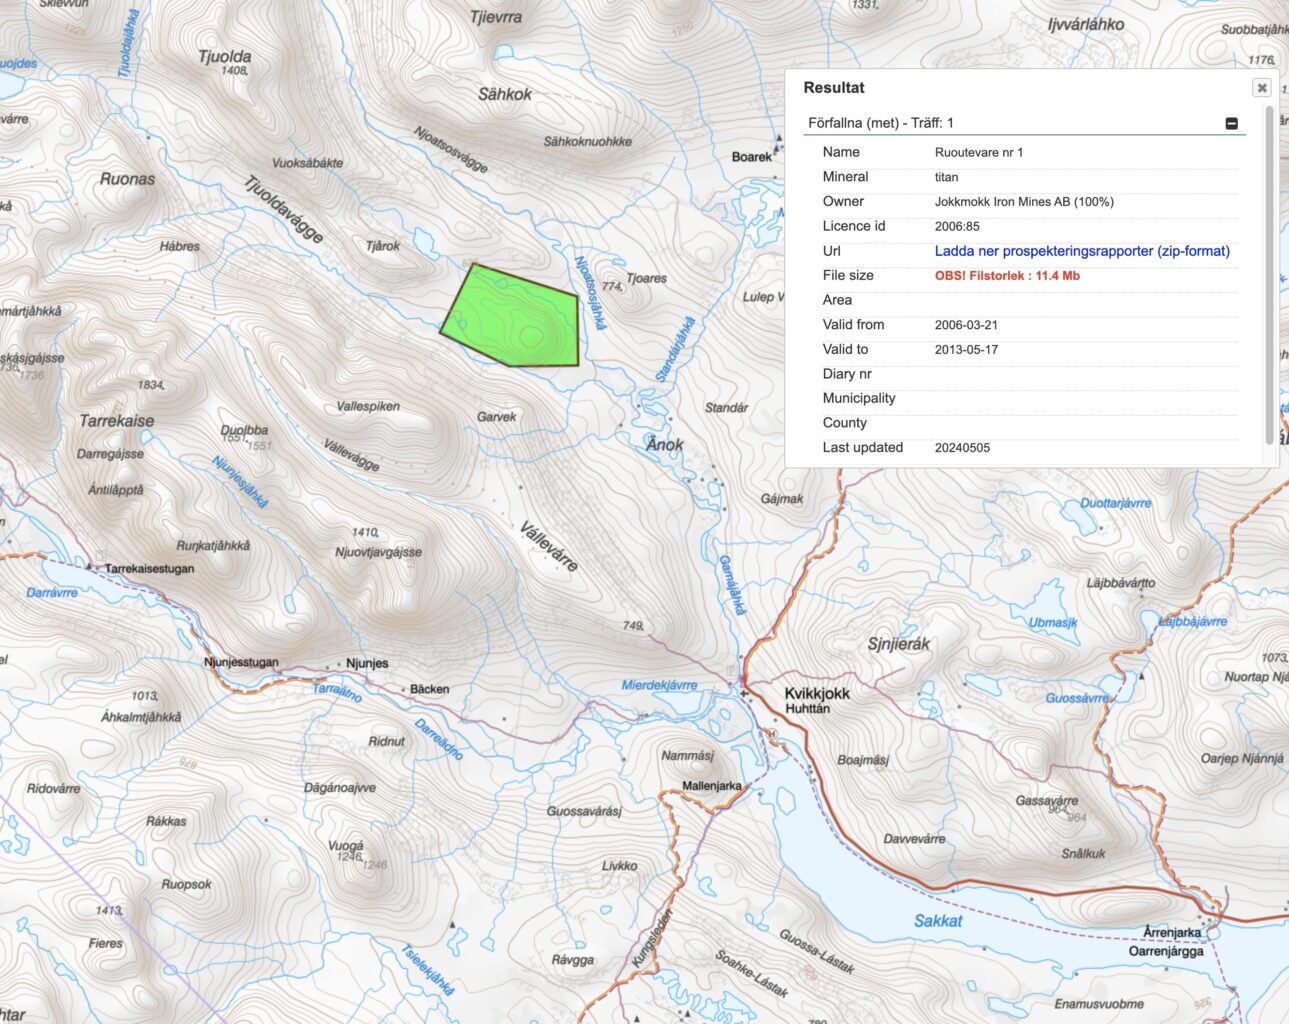The height and width of the screenshot is (1024, 1289).
Task: Click the Tarrekaisestugan cabin label
Action: pyautogui.click(x=150, y=569)
